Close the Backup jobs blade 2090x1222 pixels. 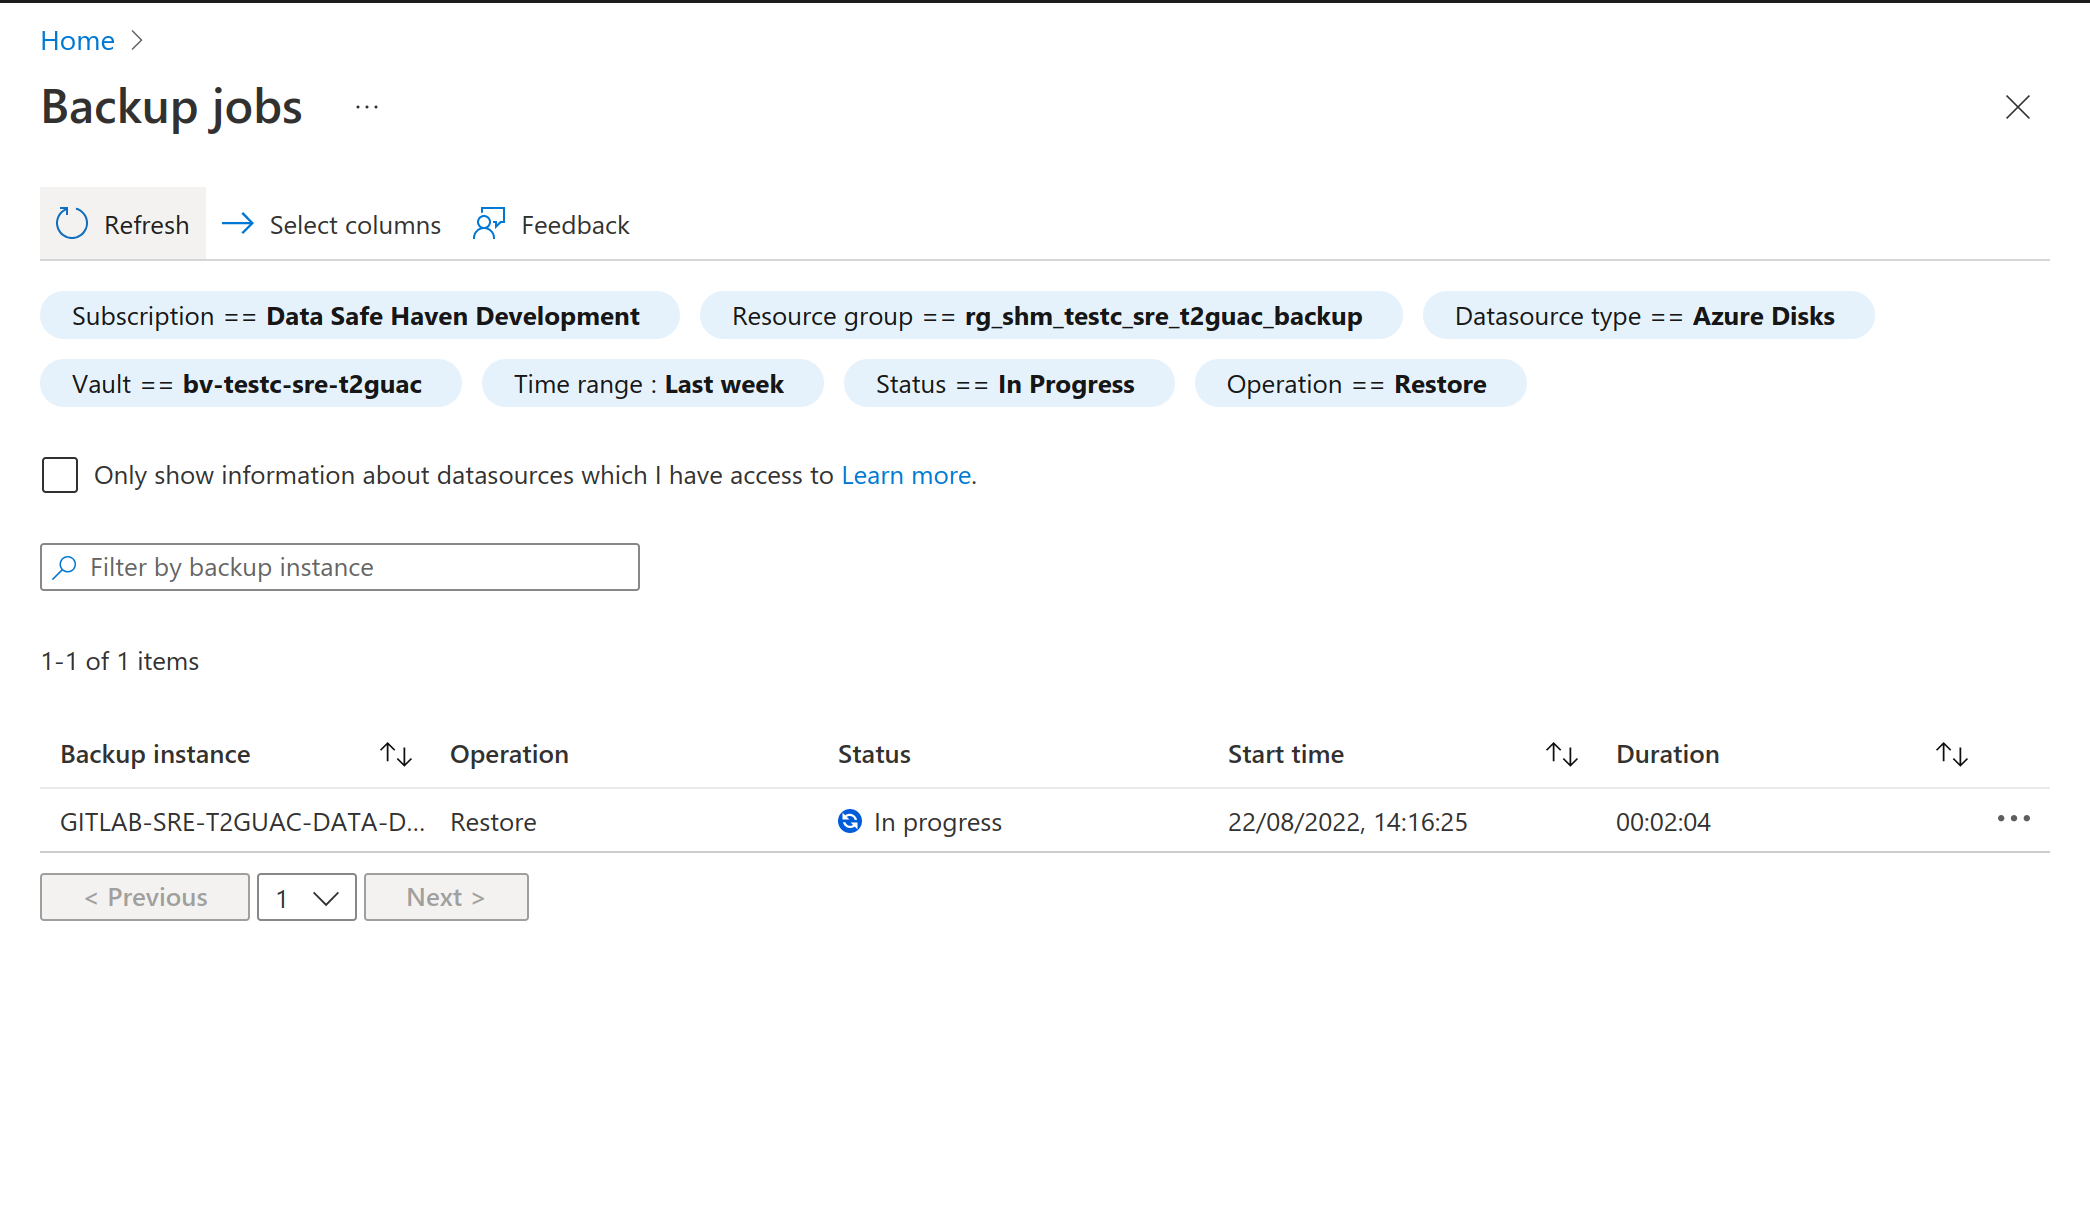[x=2017, y=107]
